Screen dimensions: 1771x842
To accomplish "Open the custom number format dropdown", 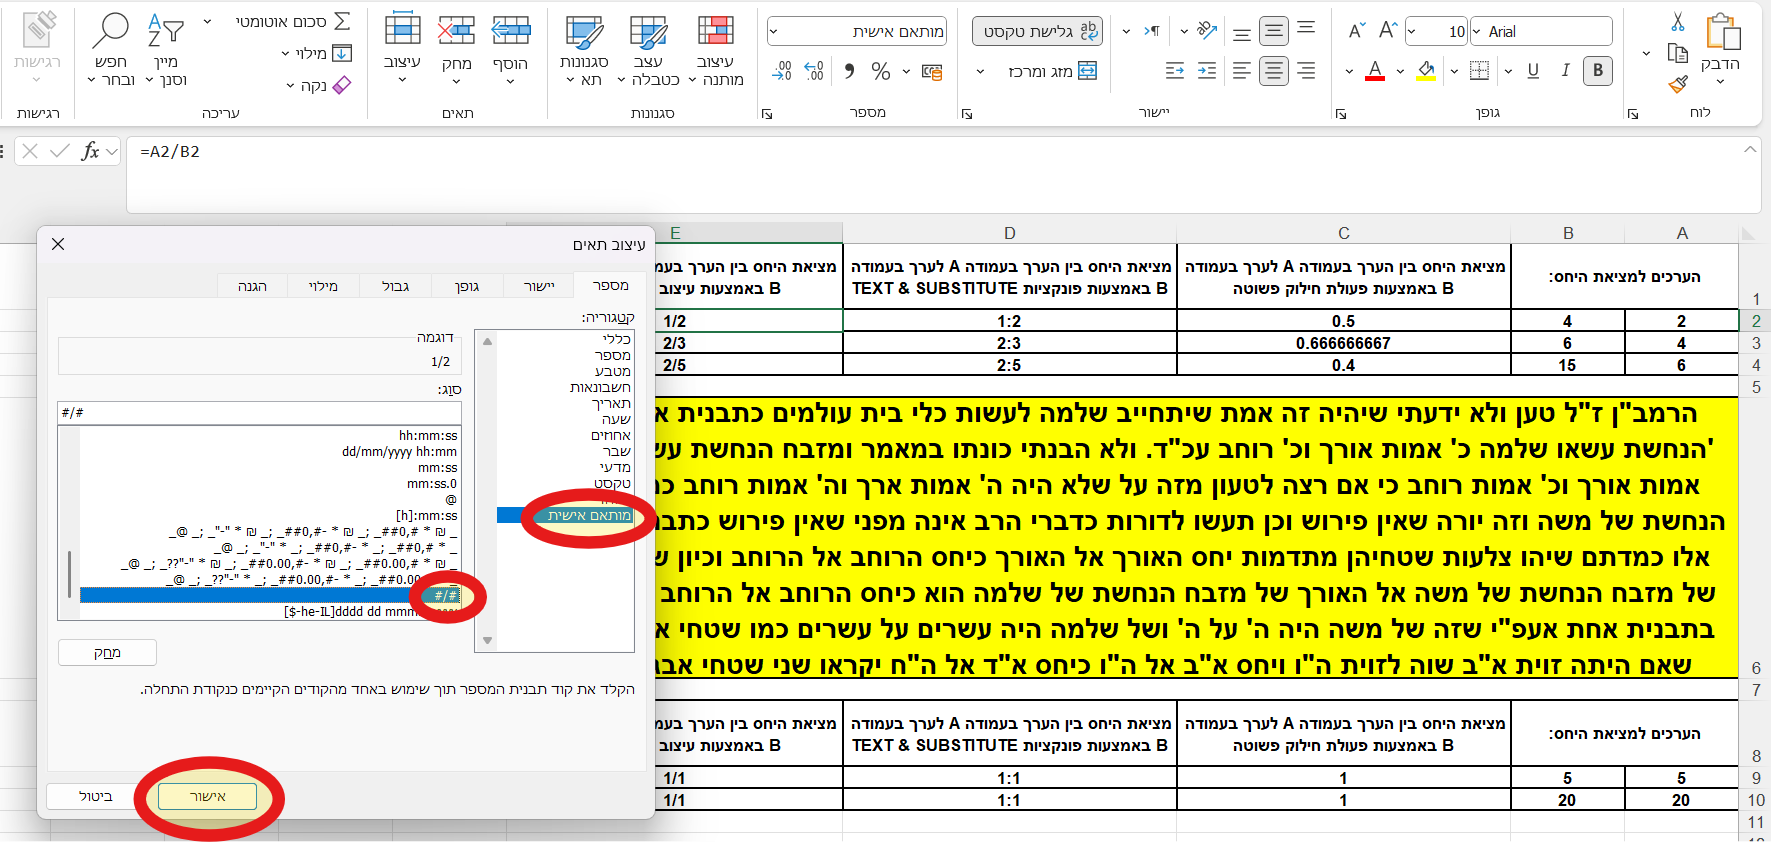I will [x=773, y=32].
